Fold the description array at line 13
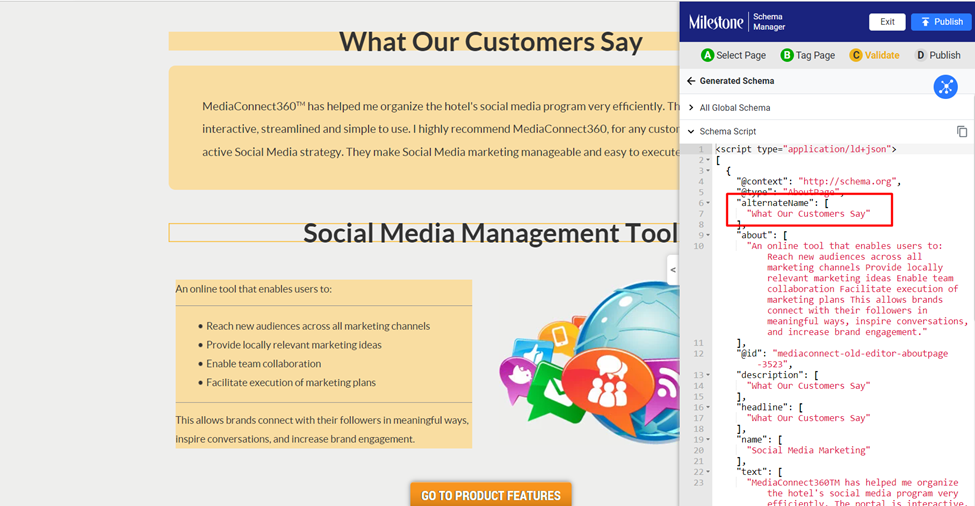Screen dimensions: 975x506 [708, 375]
